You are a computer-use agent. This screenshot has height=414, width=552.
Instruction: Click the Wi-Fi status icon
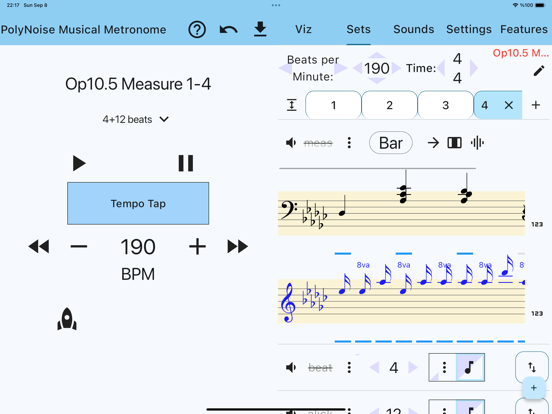tap(515, 5)
